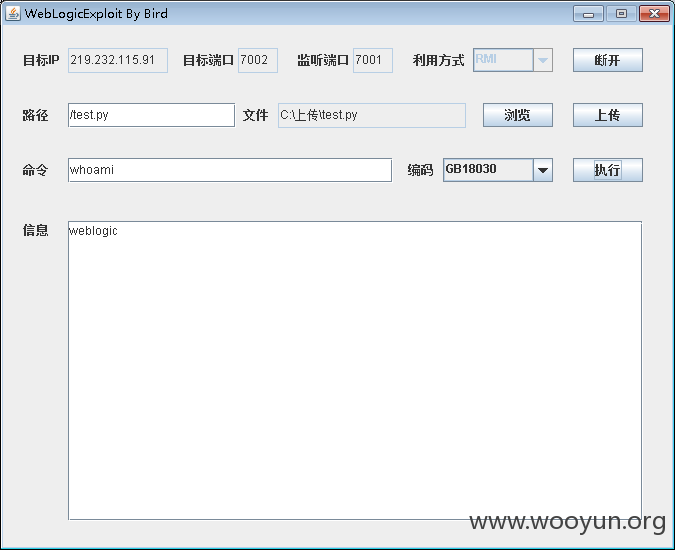This screenshot has height=550, width=675.
Task: Click the Java icon in the title bar
Action: pyautogui.click(x=13, y=14)
